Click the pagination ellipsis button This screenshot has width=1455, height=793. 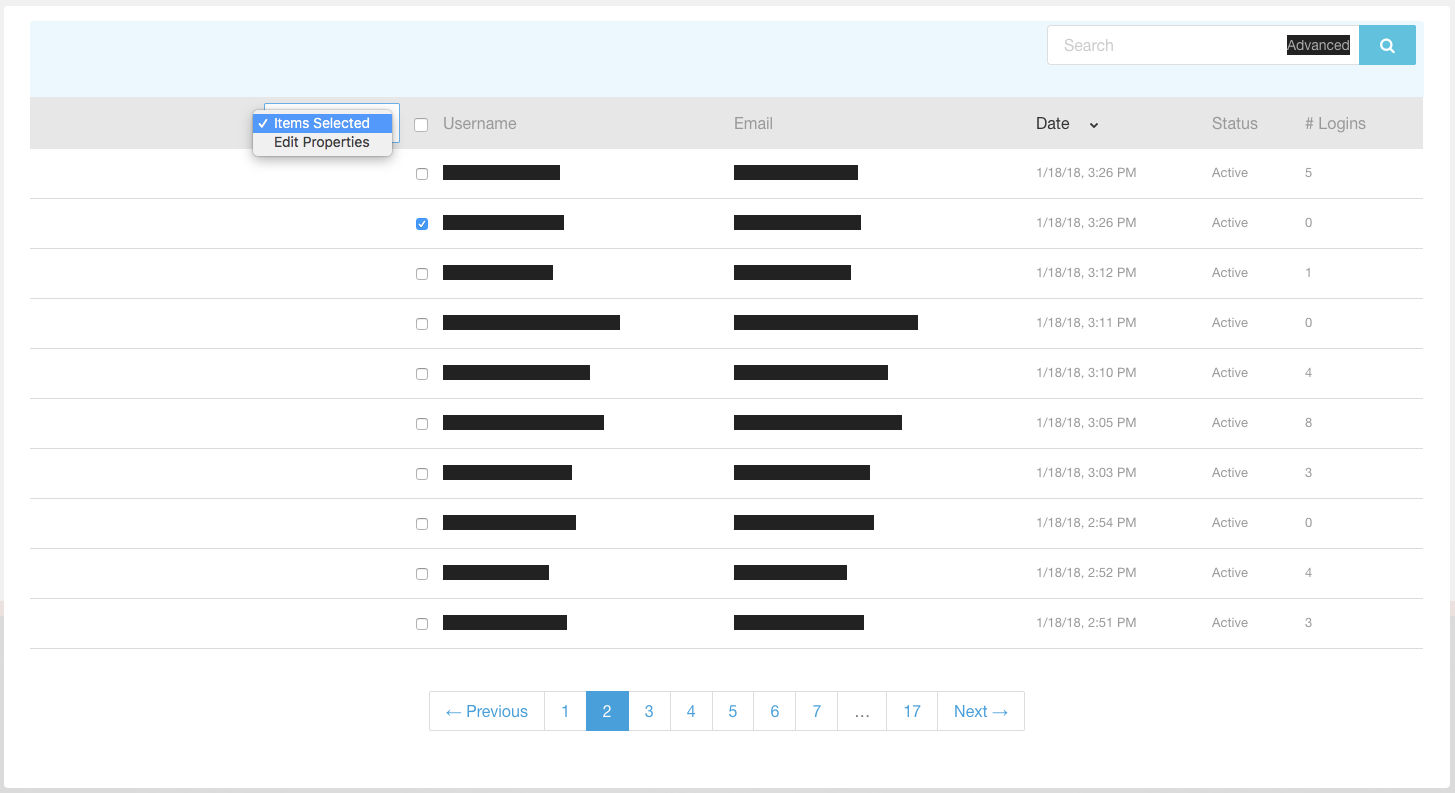861,711
